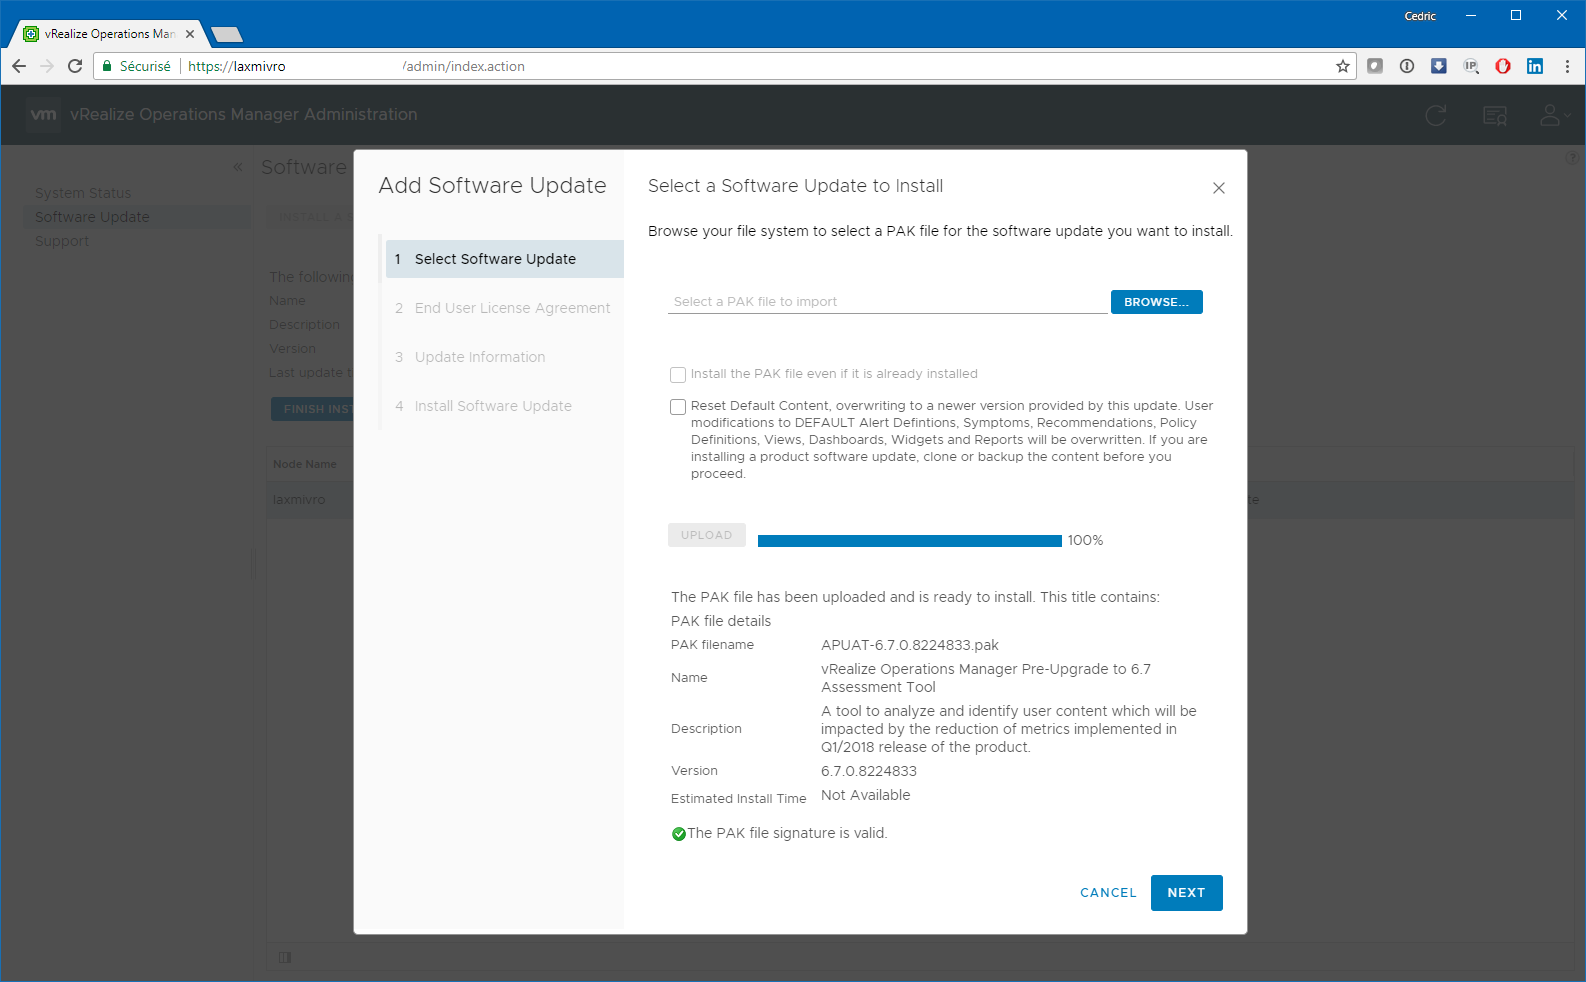Open the user account menu icon
Viewport: 1586px width, 982px height.
click(x=1552, y=115)
